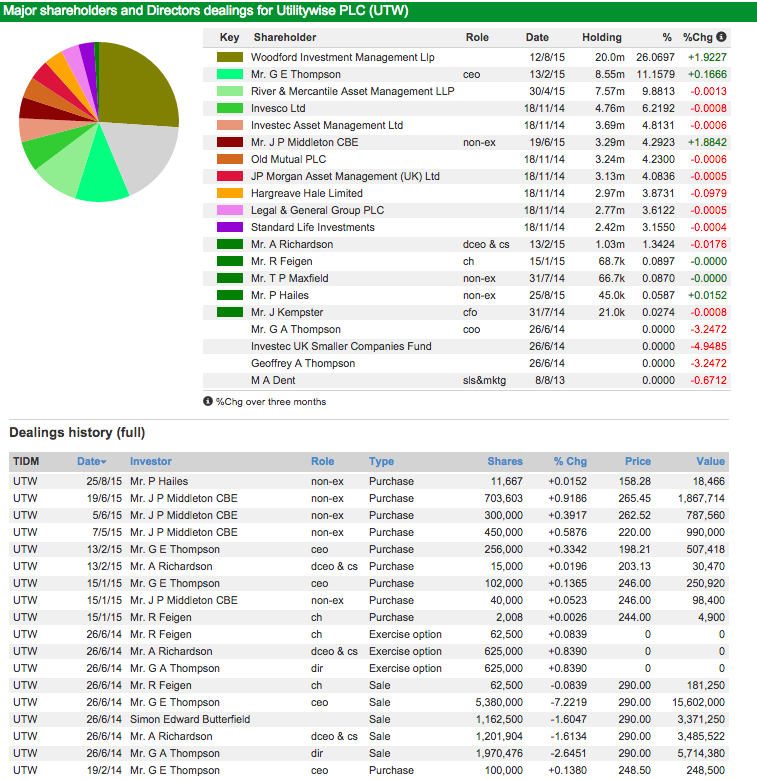The height and width of the screenshot is (780, 757).
Task: Click the Invesco Ltd green key swatch
Action: point(230,108)
